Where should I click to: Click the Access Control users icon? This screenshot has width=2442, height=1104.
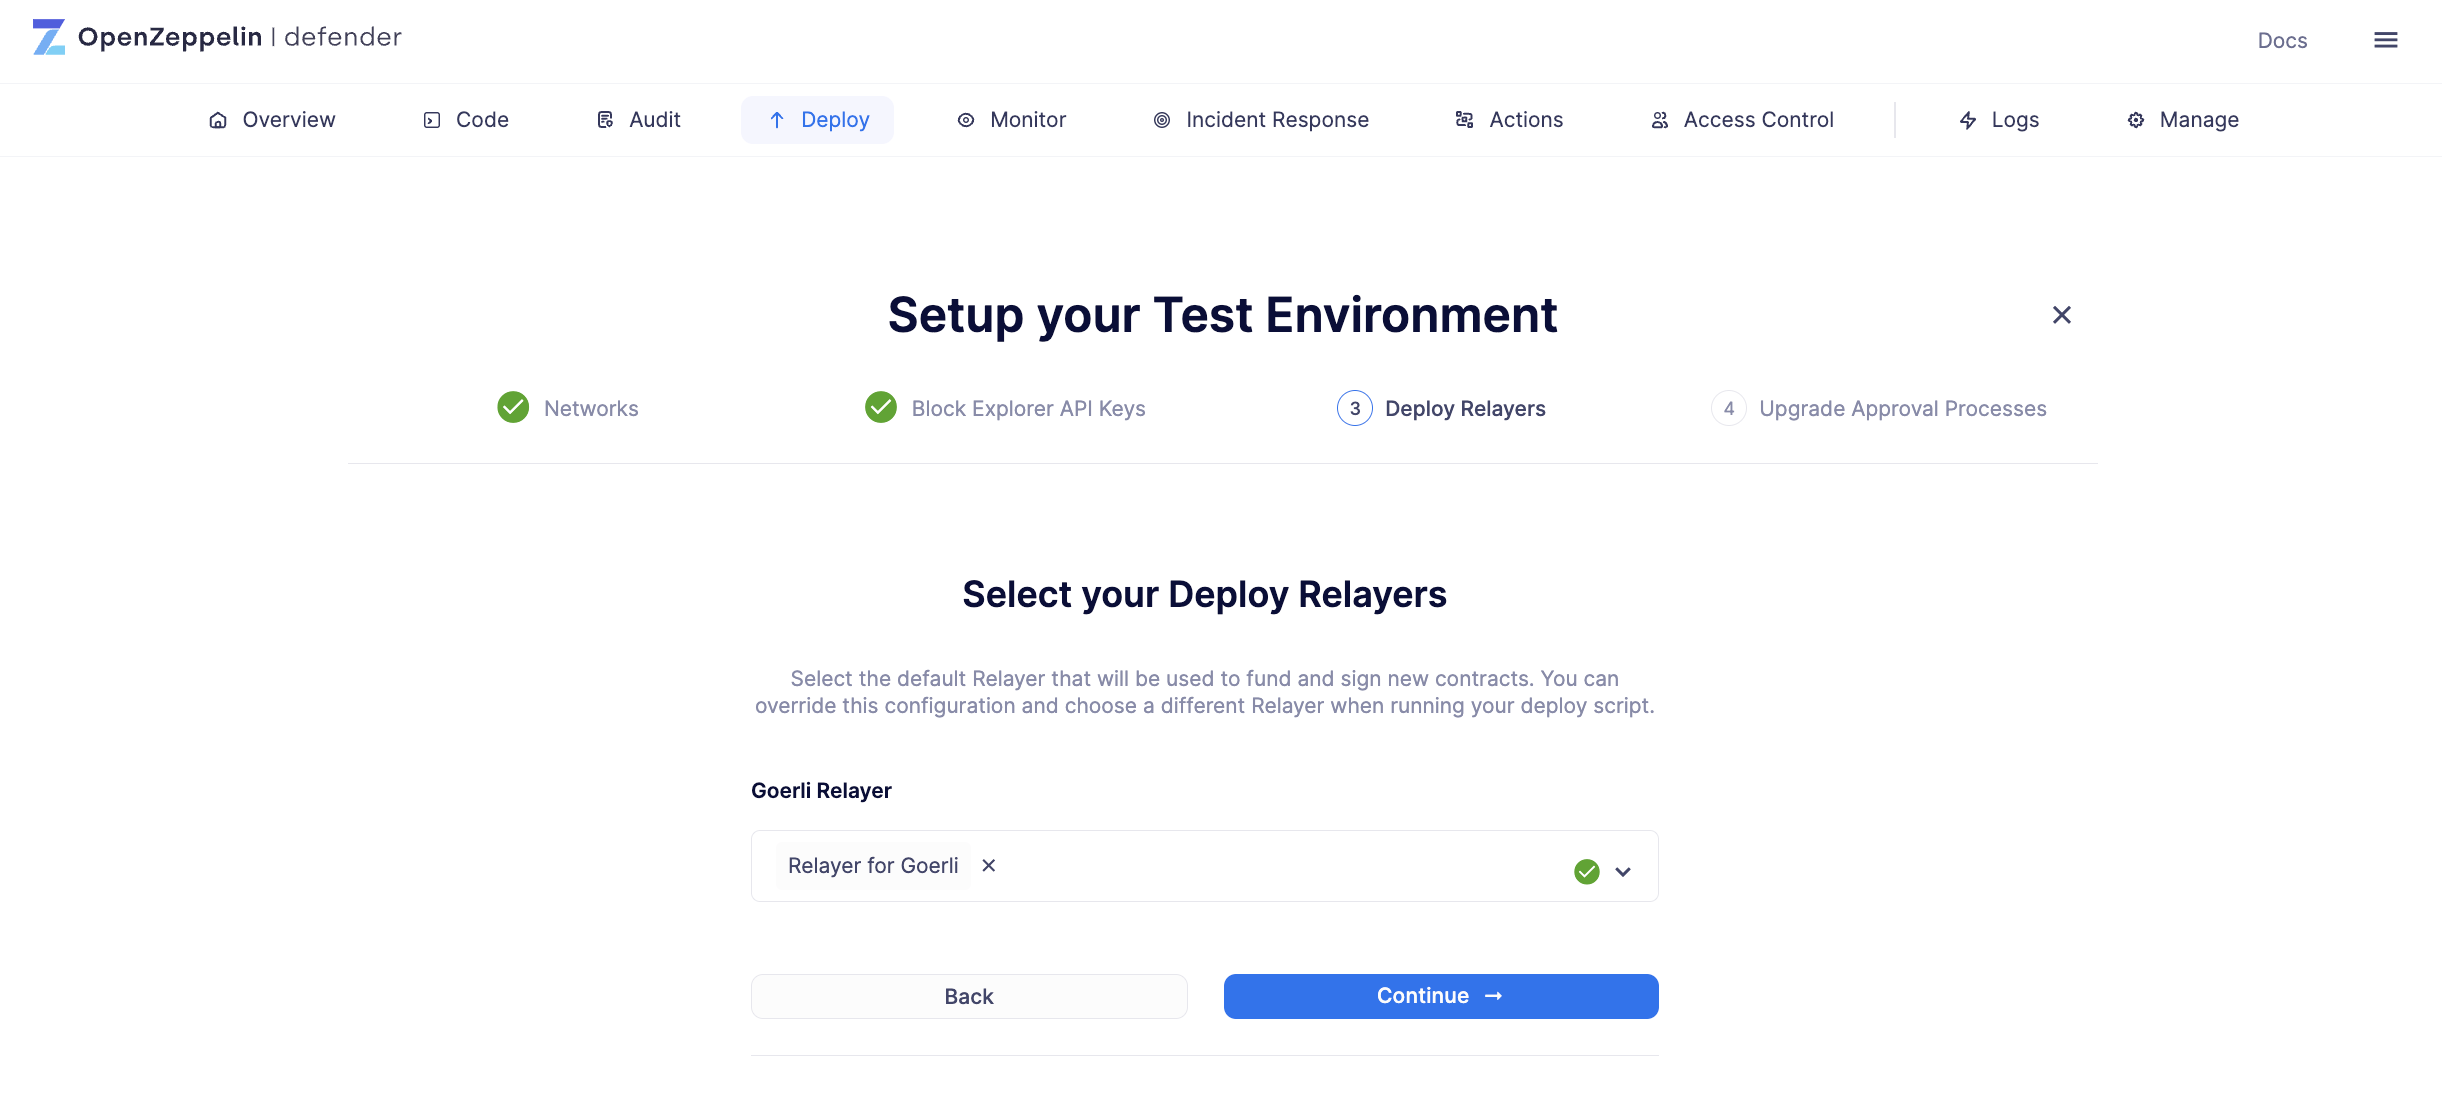1659,120
